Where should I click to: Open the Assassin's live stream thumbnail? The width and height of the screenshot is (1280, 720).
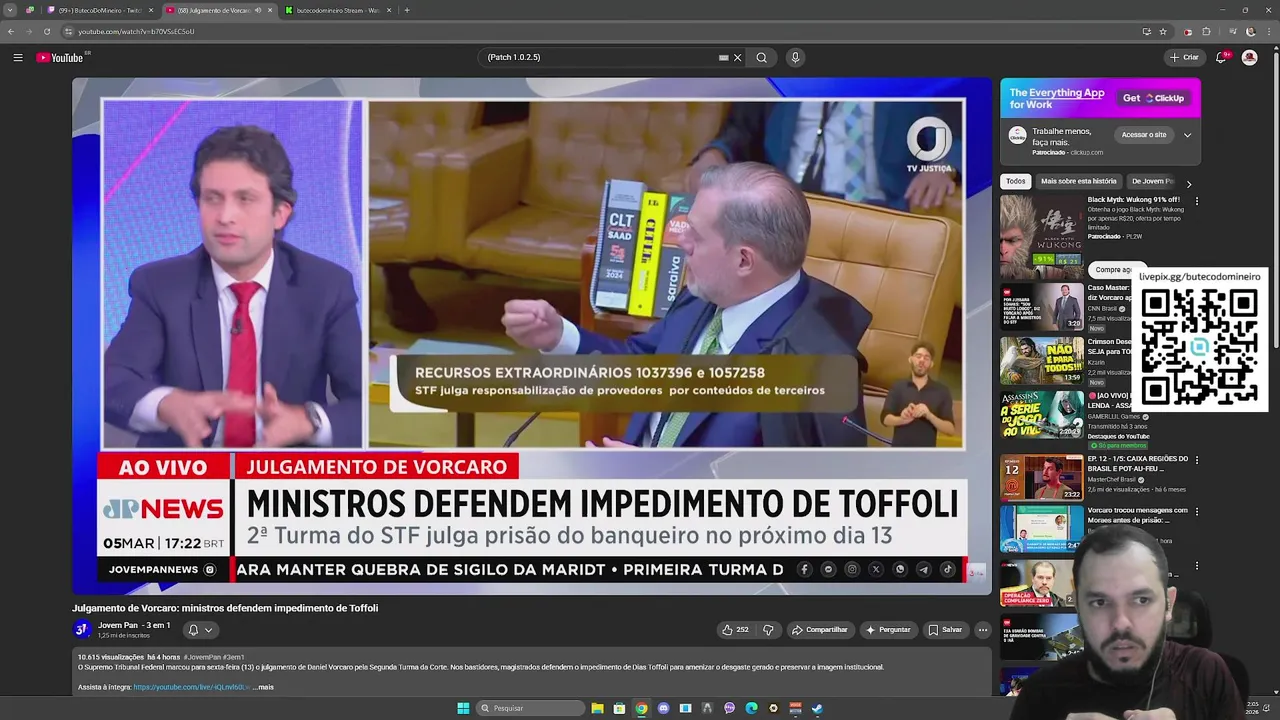pos(1041,414)
